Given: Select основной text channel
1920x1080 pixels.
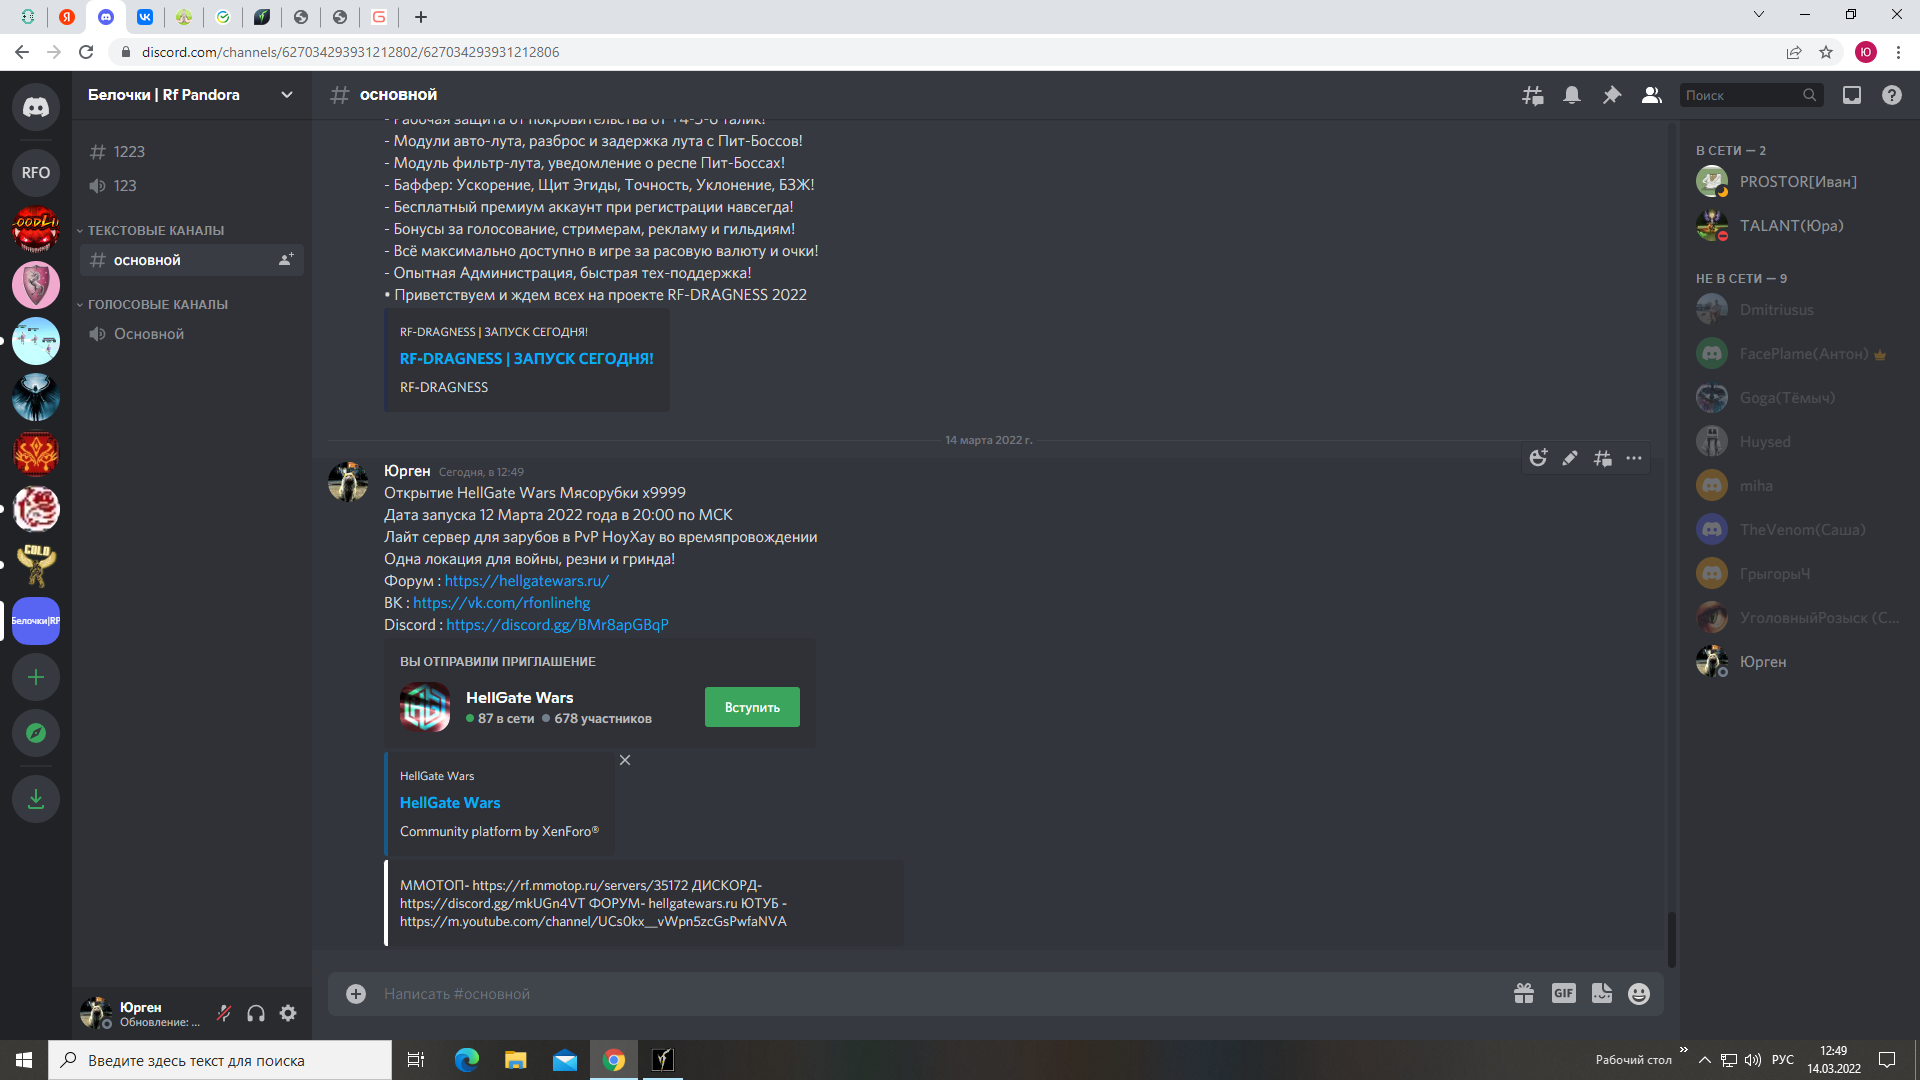Looking at the screenshot, I should click(191, 260).
